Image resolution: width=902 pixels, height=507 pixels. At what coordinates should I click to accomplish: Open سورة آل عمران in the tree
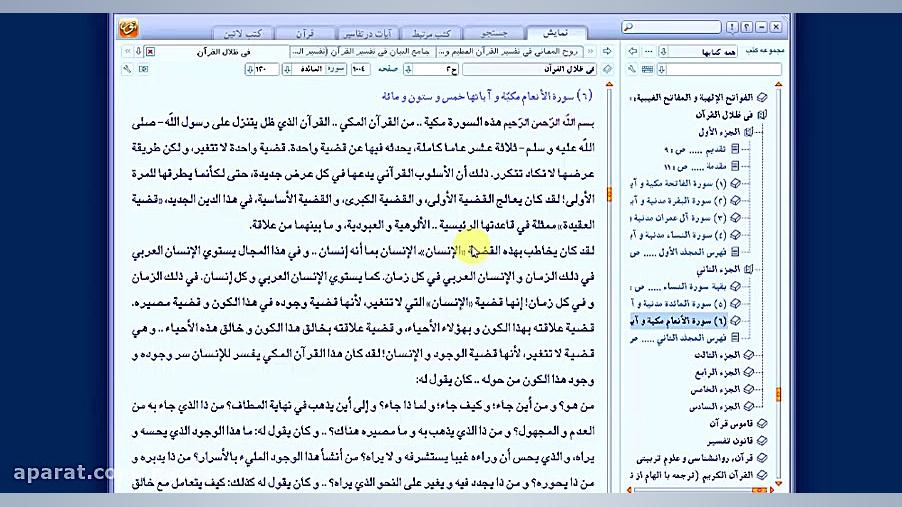coord(678,218)
